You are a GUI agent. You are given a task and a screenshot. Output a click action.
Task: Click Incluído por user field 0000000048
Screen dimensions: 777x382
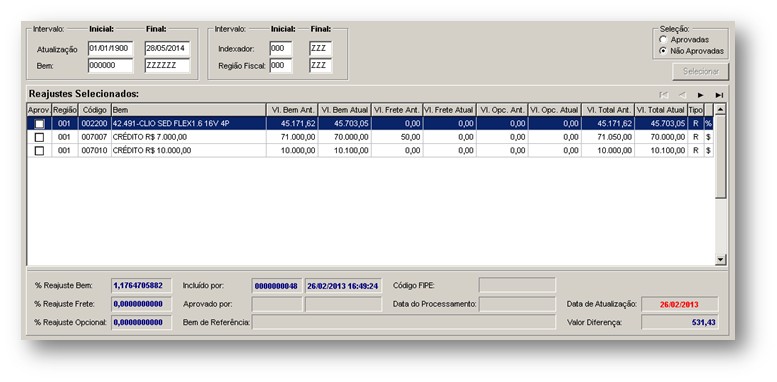coord(277,286)
